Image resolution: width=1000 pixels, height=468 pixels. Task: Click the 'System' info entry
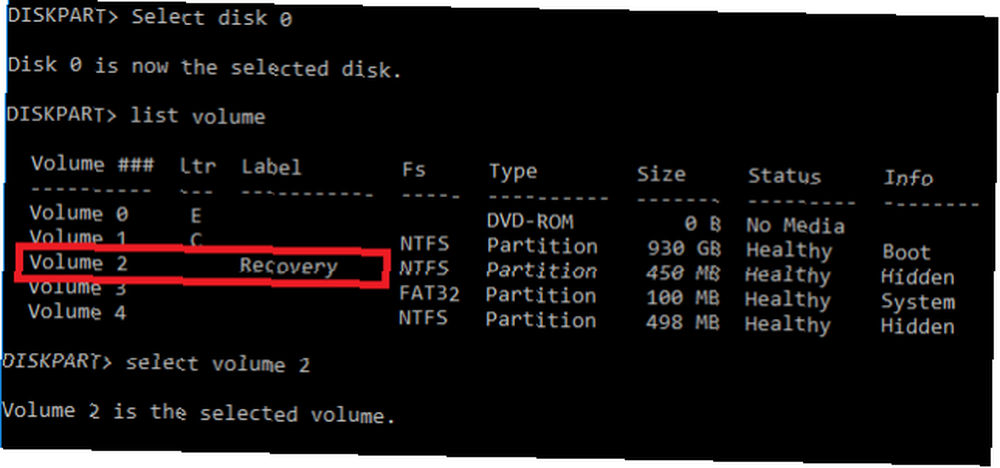tap(918, 302)
